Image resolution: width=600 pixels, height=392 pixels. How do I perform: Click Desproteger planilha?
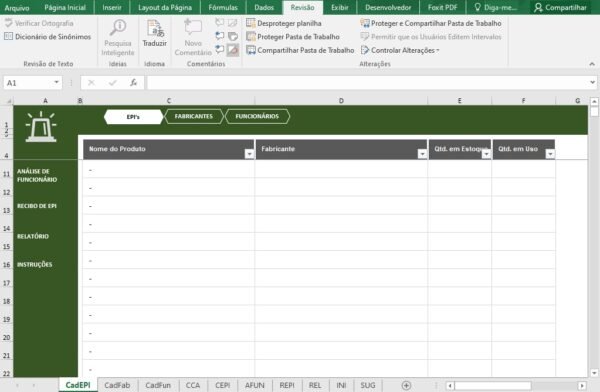(284, 23)
